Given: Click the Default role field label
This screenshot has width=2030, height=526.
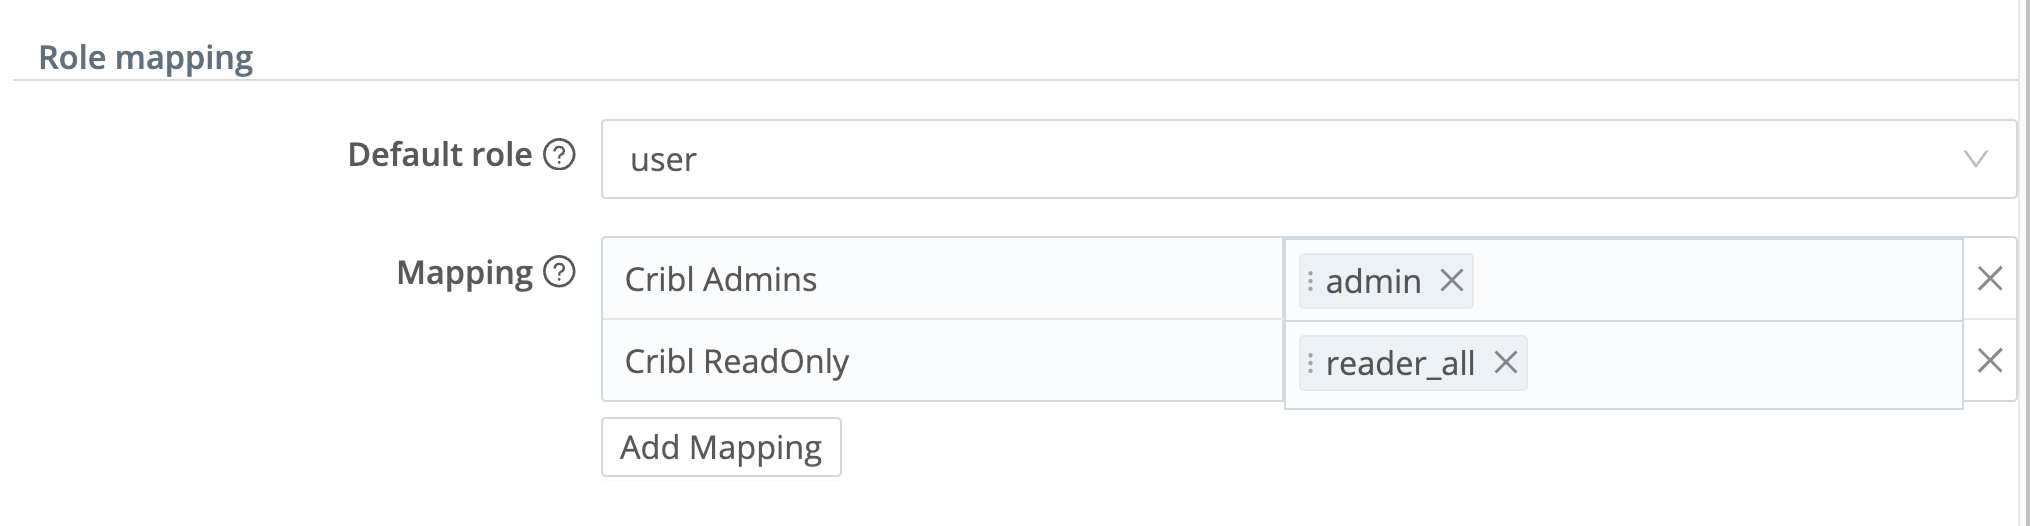Looking at the screenshot, I should pos(439,155).
